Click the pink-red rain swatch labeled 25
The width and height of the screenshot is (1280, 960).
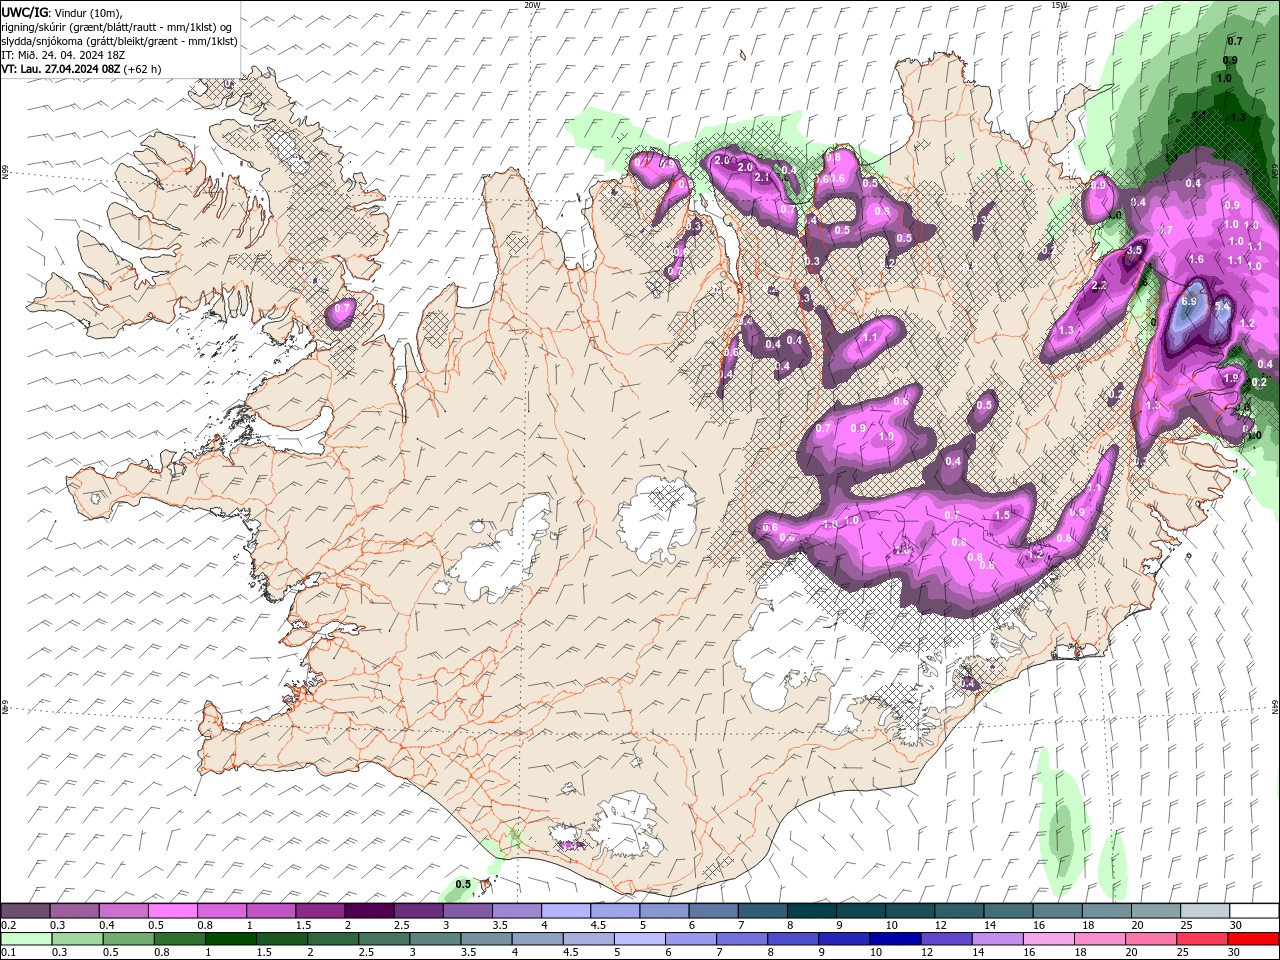coord(1201,938)
